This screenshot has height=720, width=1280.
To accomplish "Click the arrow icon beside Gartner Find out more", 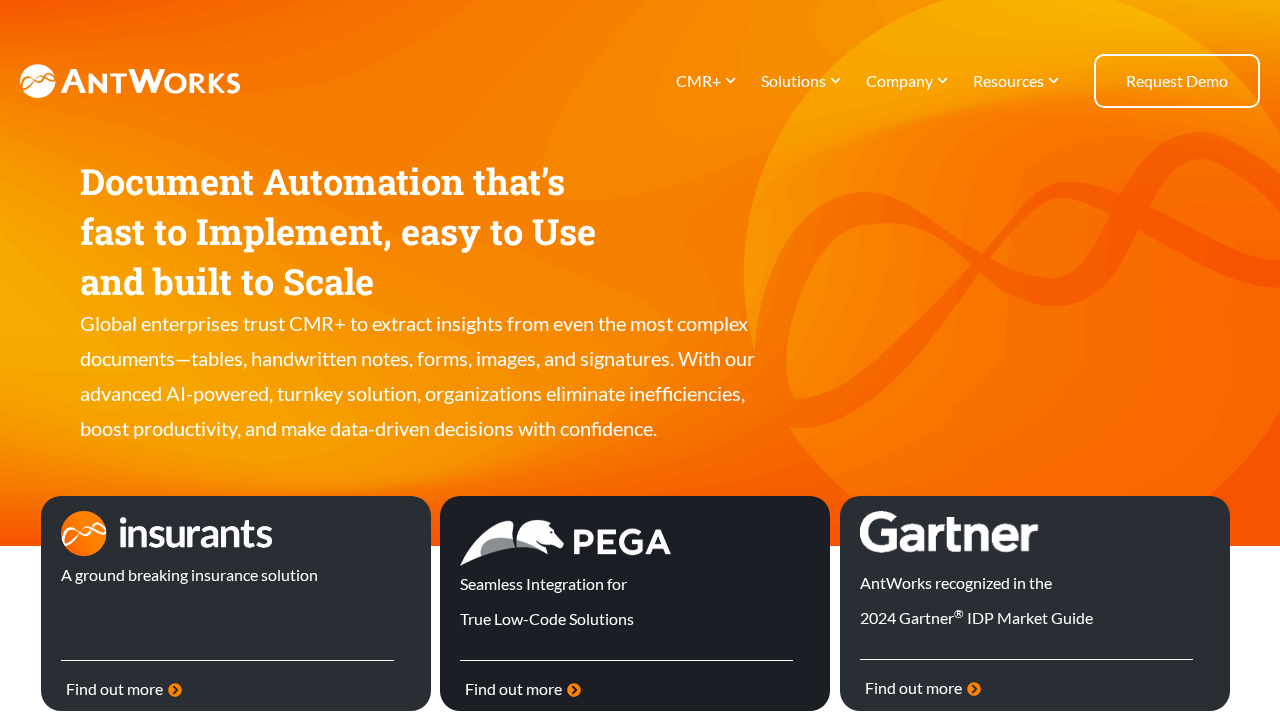I will tap(975, 687).
